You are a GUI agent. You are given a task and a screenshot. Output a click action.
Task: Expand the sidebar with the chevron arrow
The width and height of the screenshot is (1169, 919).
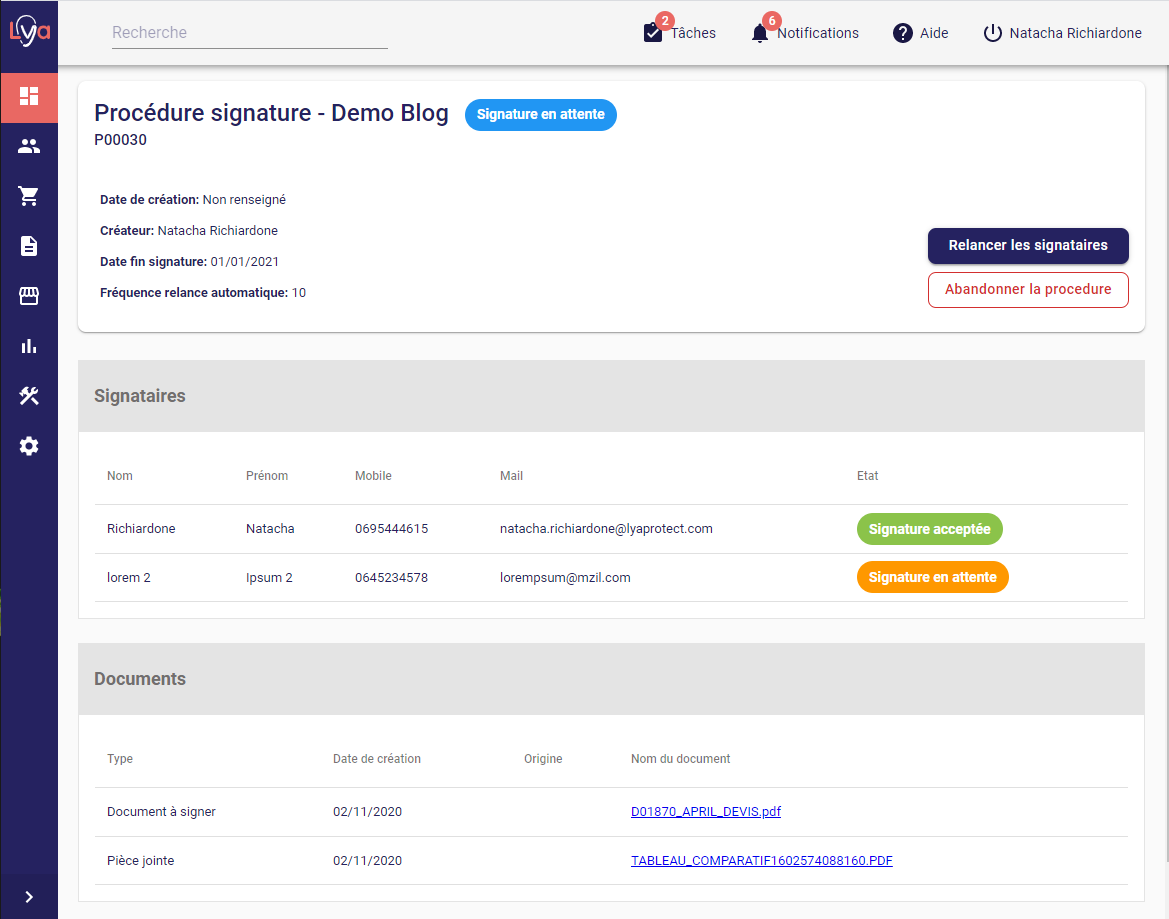(x=29, y=897)
